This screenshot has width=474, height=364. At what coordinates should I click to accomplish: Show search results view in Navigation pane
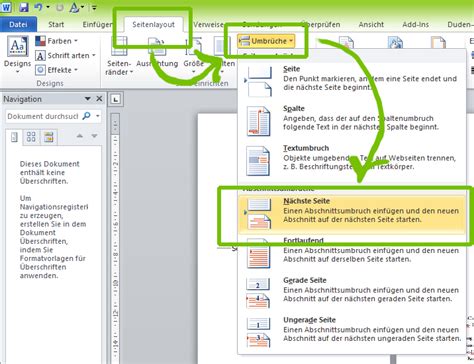click(49, 137)
